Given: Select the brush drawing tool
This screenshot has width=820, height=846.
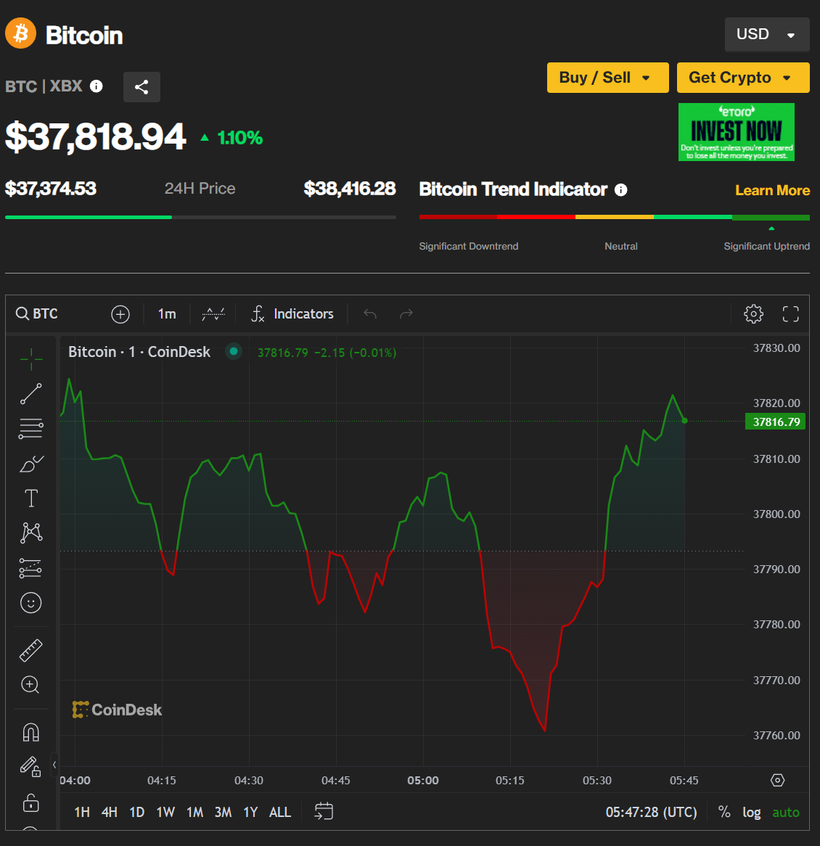Looking at the screenshot, I should [x=31, y=463].
